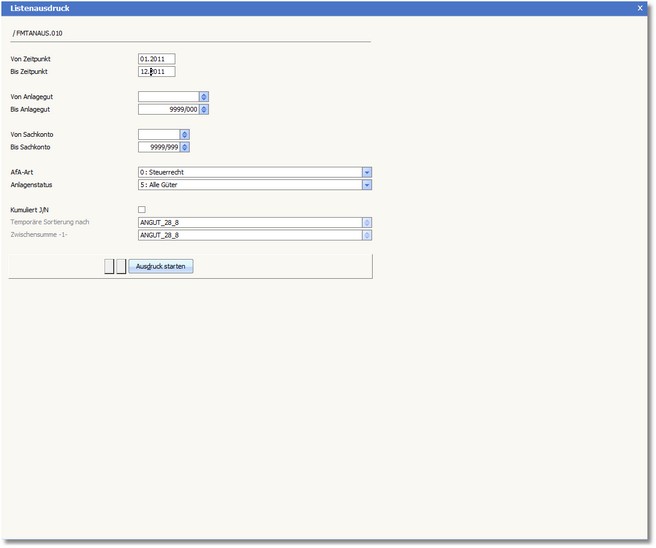
Task: Click the Bis Anlagegut field with 9999/000
Action: (x=168, y=110)
